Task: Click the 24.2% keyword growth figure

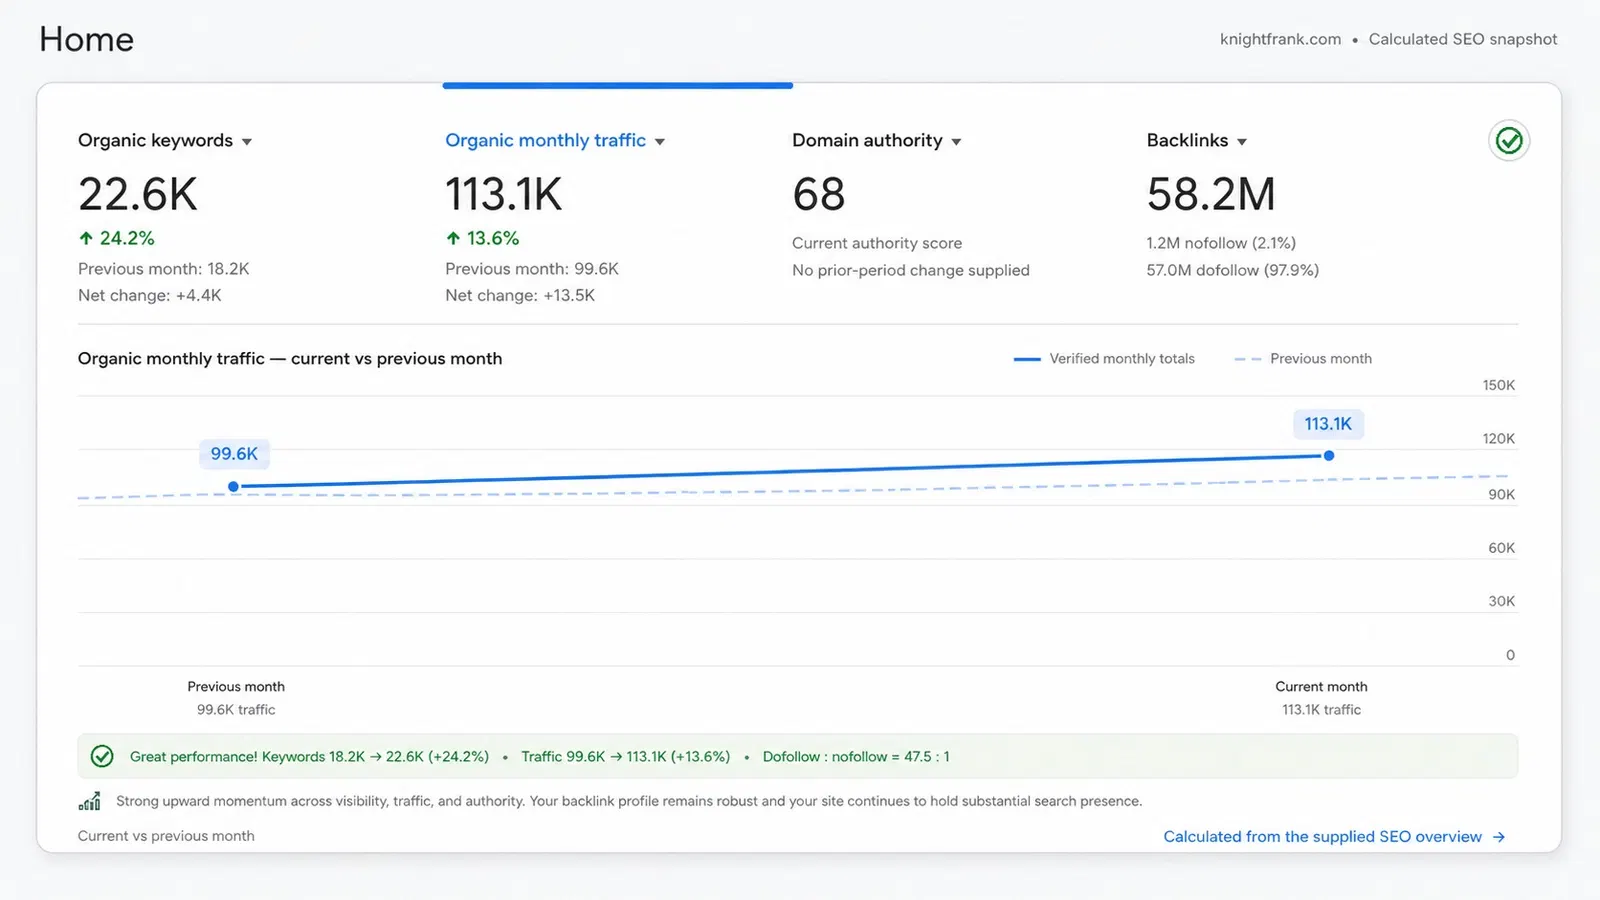Action: pyautogui.click(x=127, y=238)
